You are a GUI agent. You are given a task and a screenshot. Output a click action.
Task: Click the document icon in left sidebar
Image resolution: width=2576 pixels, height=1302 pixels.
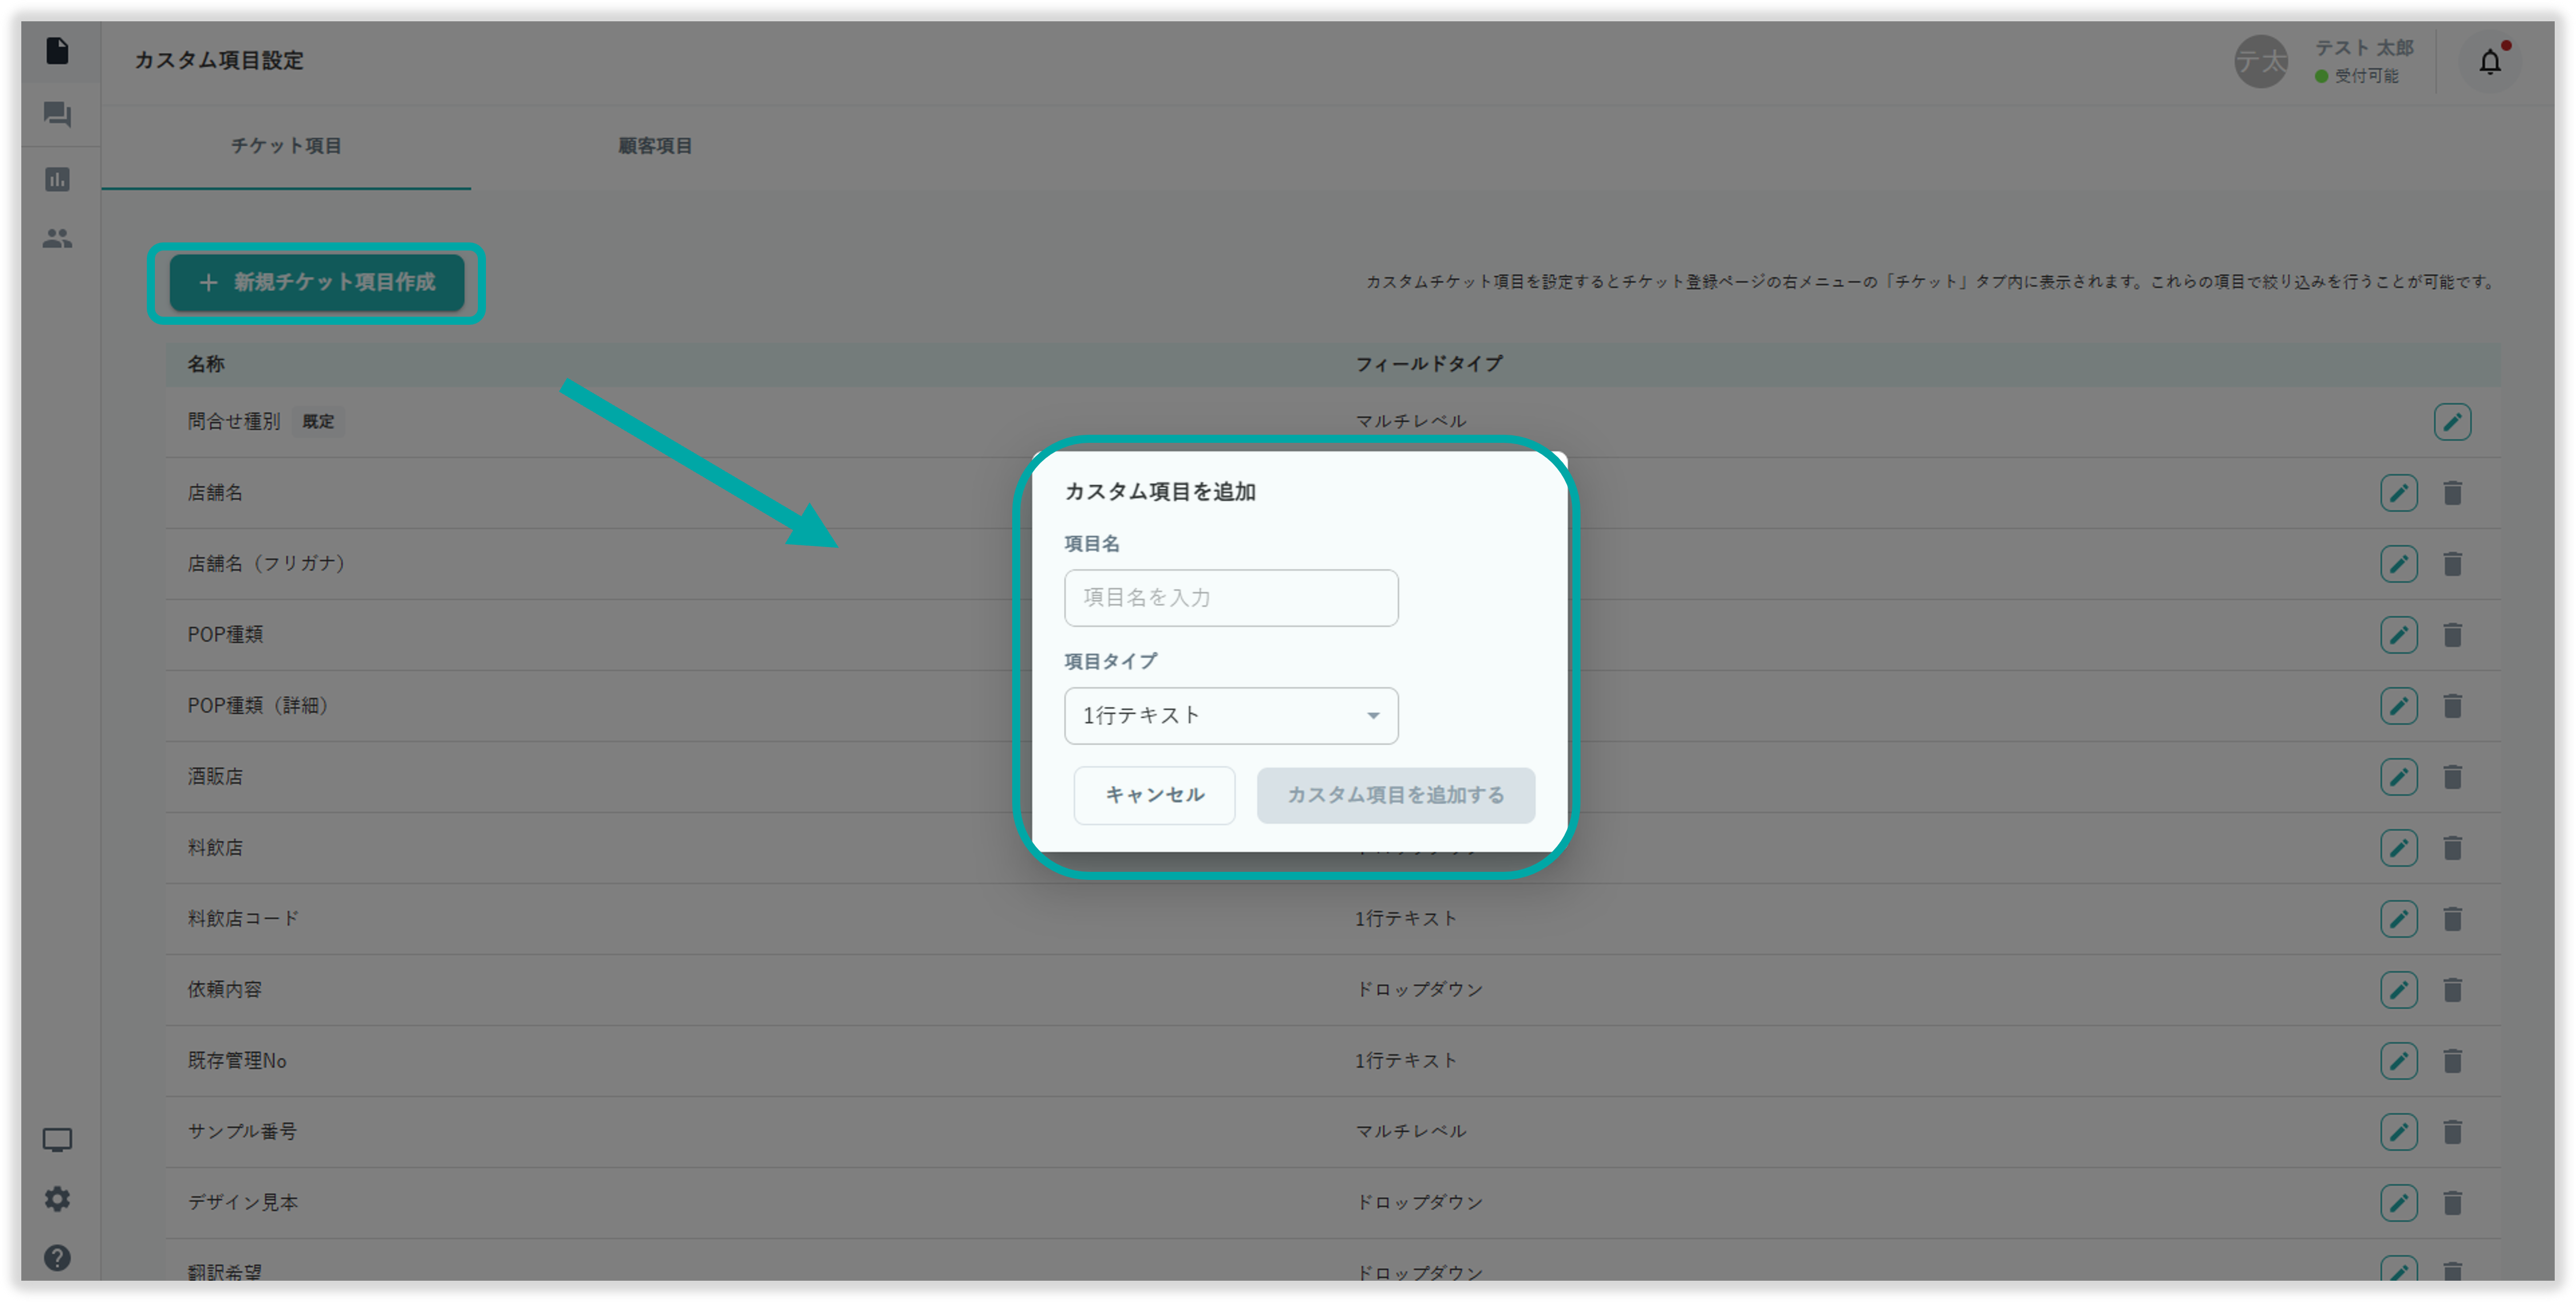pyautogui.click(x=58, y=50)
